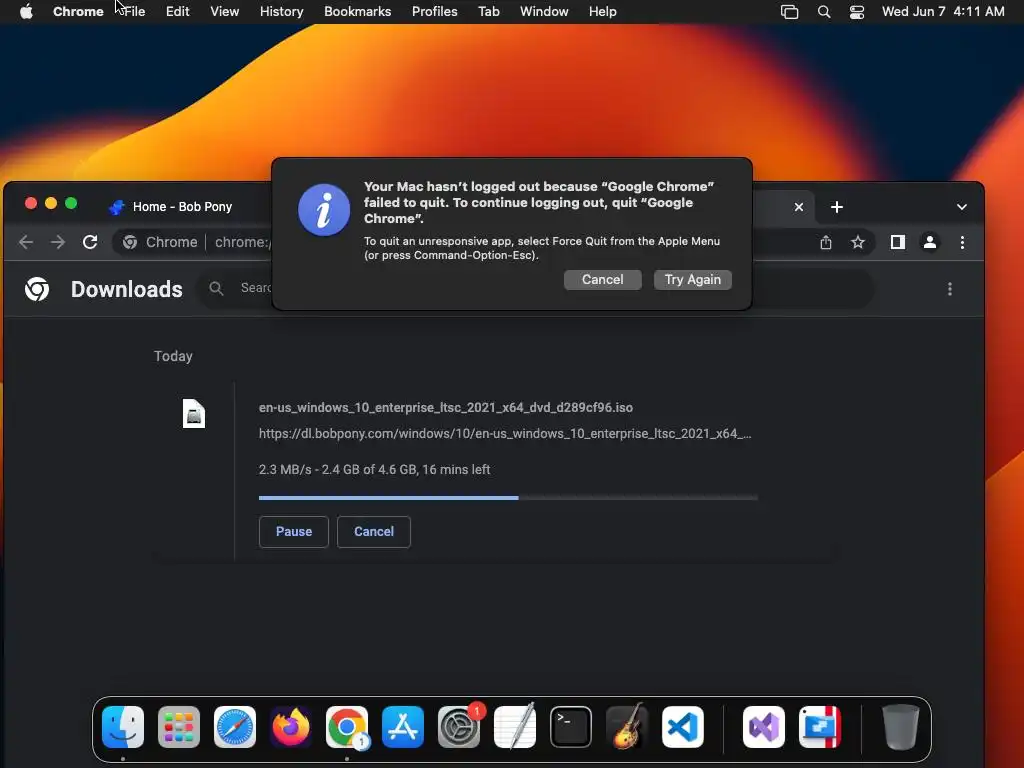Open the Apple menu
Viewport: 1024px width, 768px height.
click(x=26, y=11)
